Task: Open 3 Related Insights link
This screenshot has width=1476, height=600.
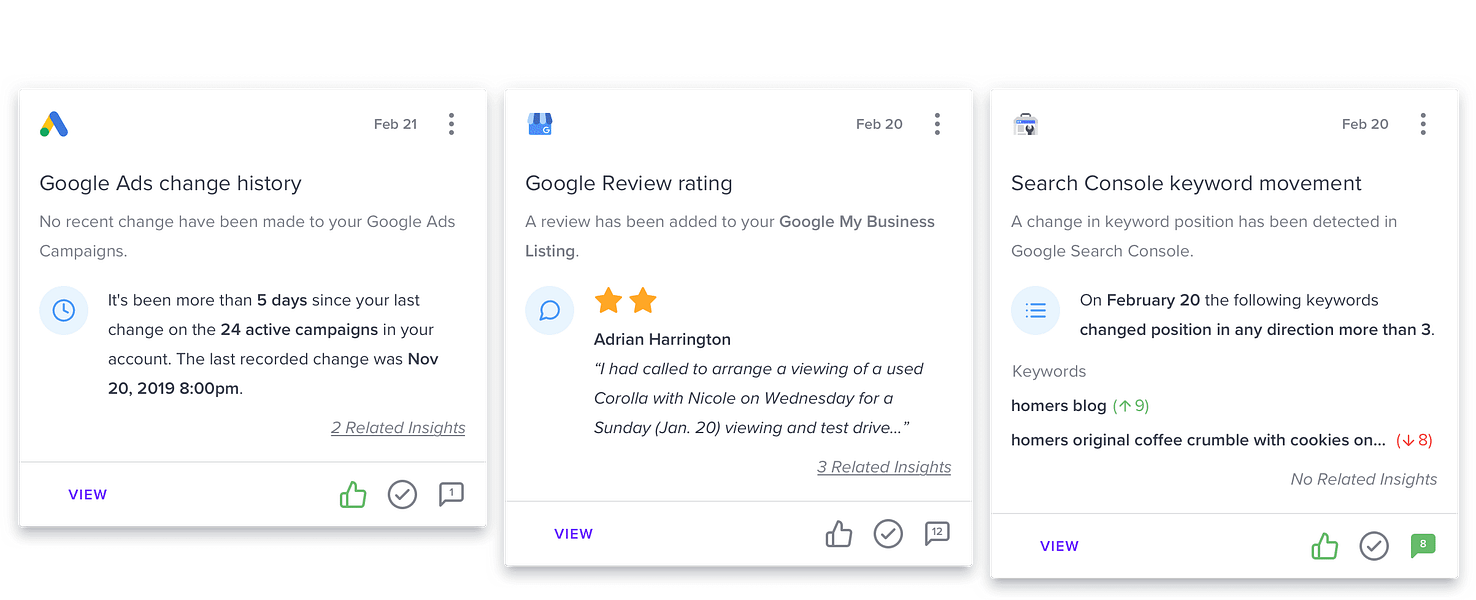Action: [884, 467]
